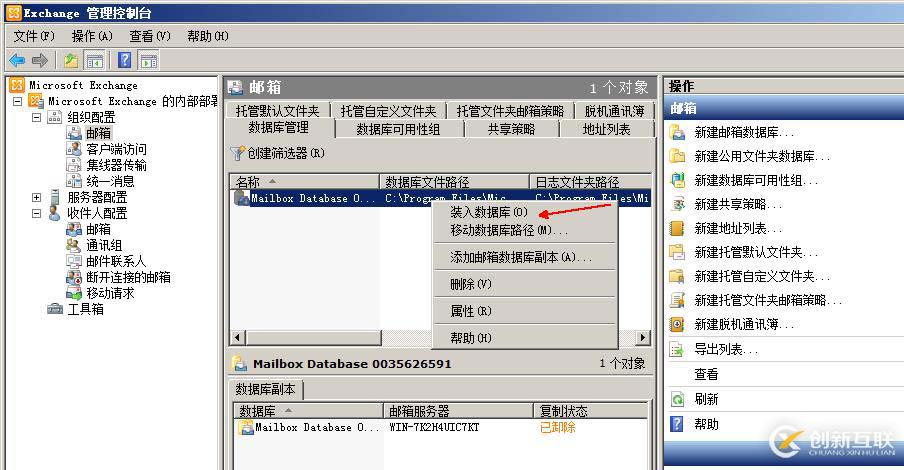The height and width of the screenshot is (470, 904).
Task: Switch to the 数据库可用性组 tab
Action: click(398, 129)
